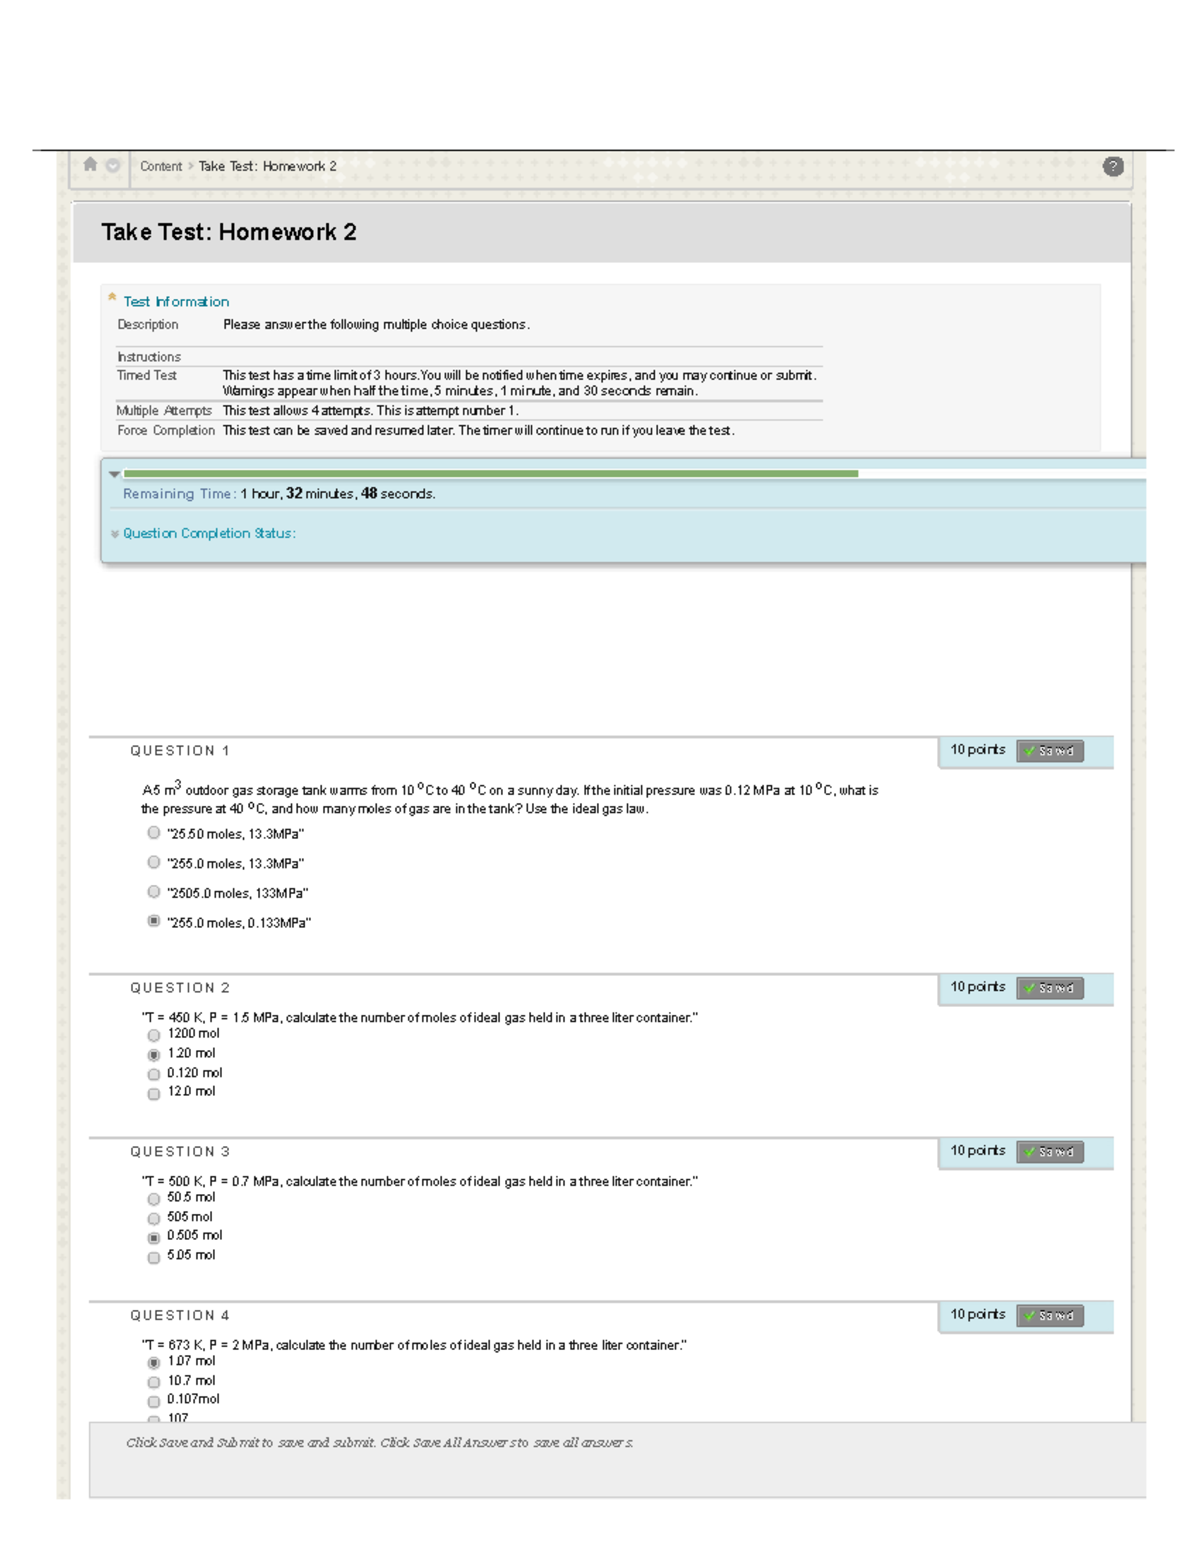Choose 1200 mol for Question 2

(153, 1035)
